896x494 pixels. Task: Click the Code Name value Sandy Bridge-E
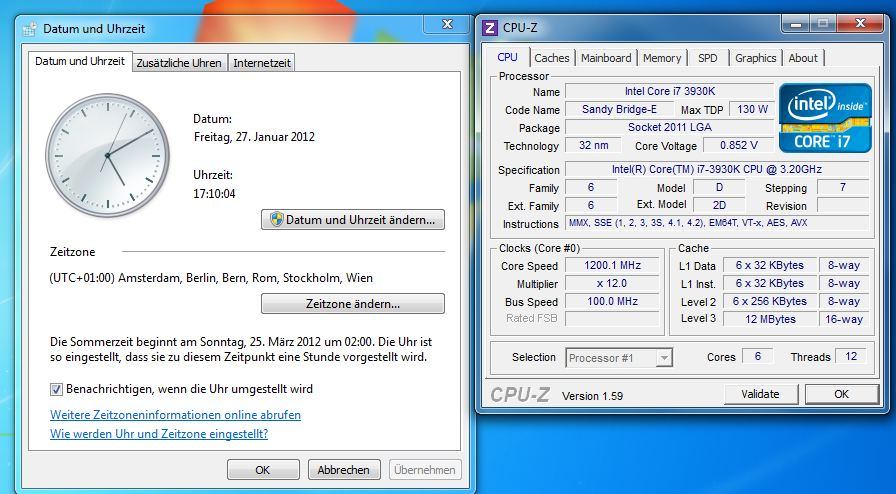[619, 109]
